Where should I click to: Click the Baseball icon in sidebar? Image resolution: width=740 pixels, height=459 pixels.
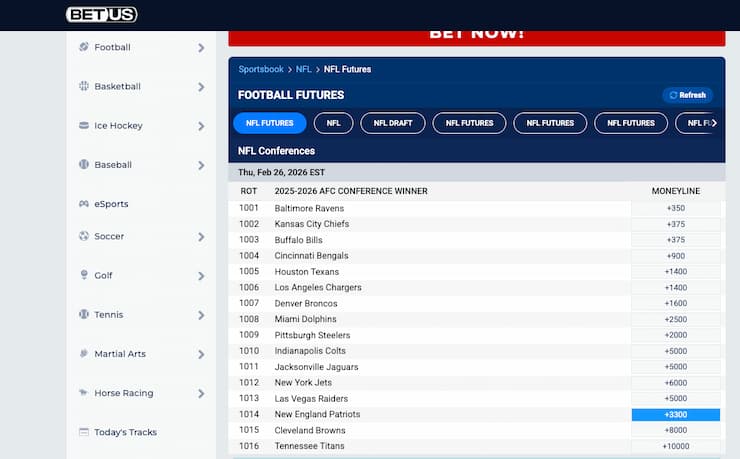84,165
